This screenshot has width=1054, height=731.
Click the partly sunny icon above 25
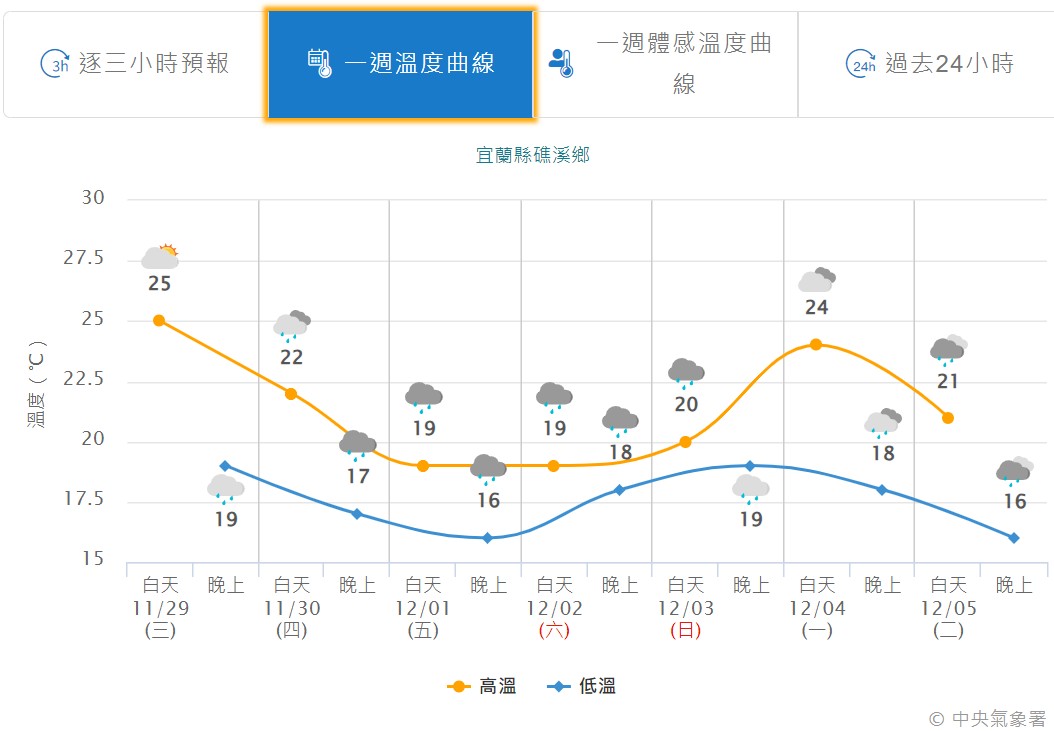160,257
